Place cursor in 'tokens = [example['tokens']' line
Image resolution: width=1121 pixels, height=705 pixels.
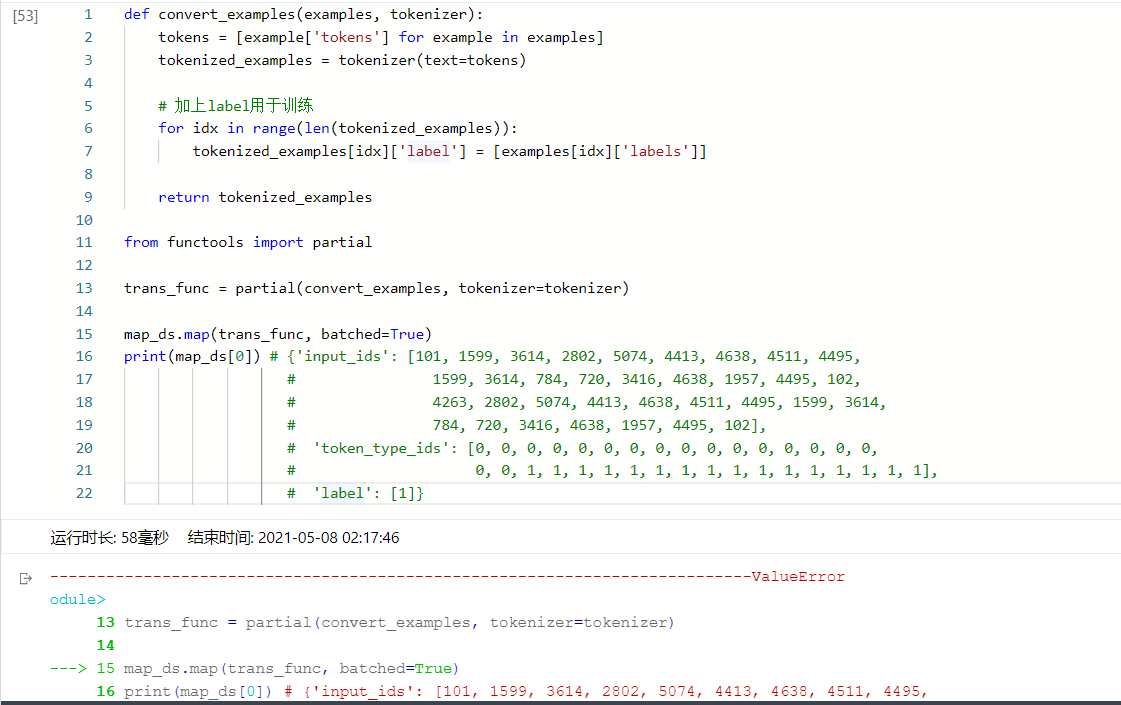pyautogui.click(x=381, y=37)
